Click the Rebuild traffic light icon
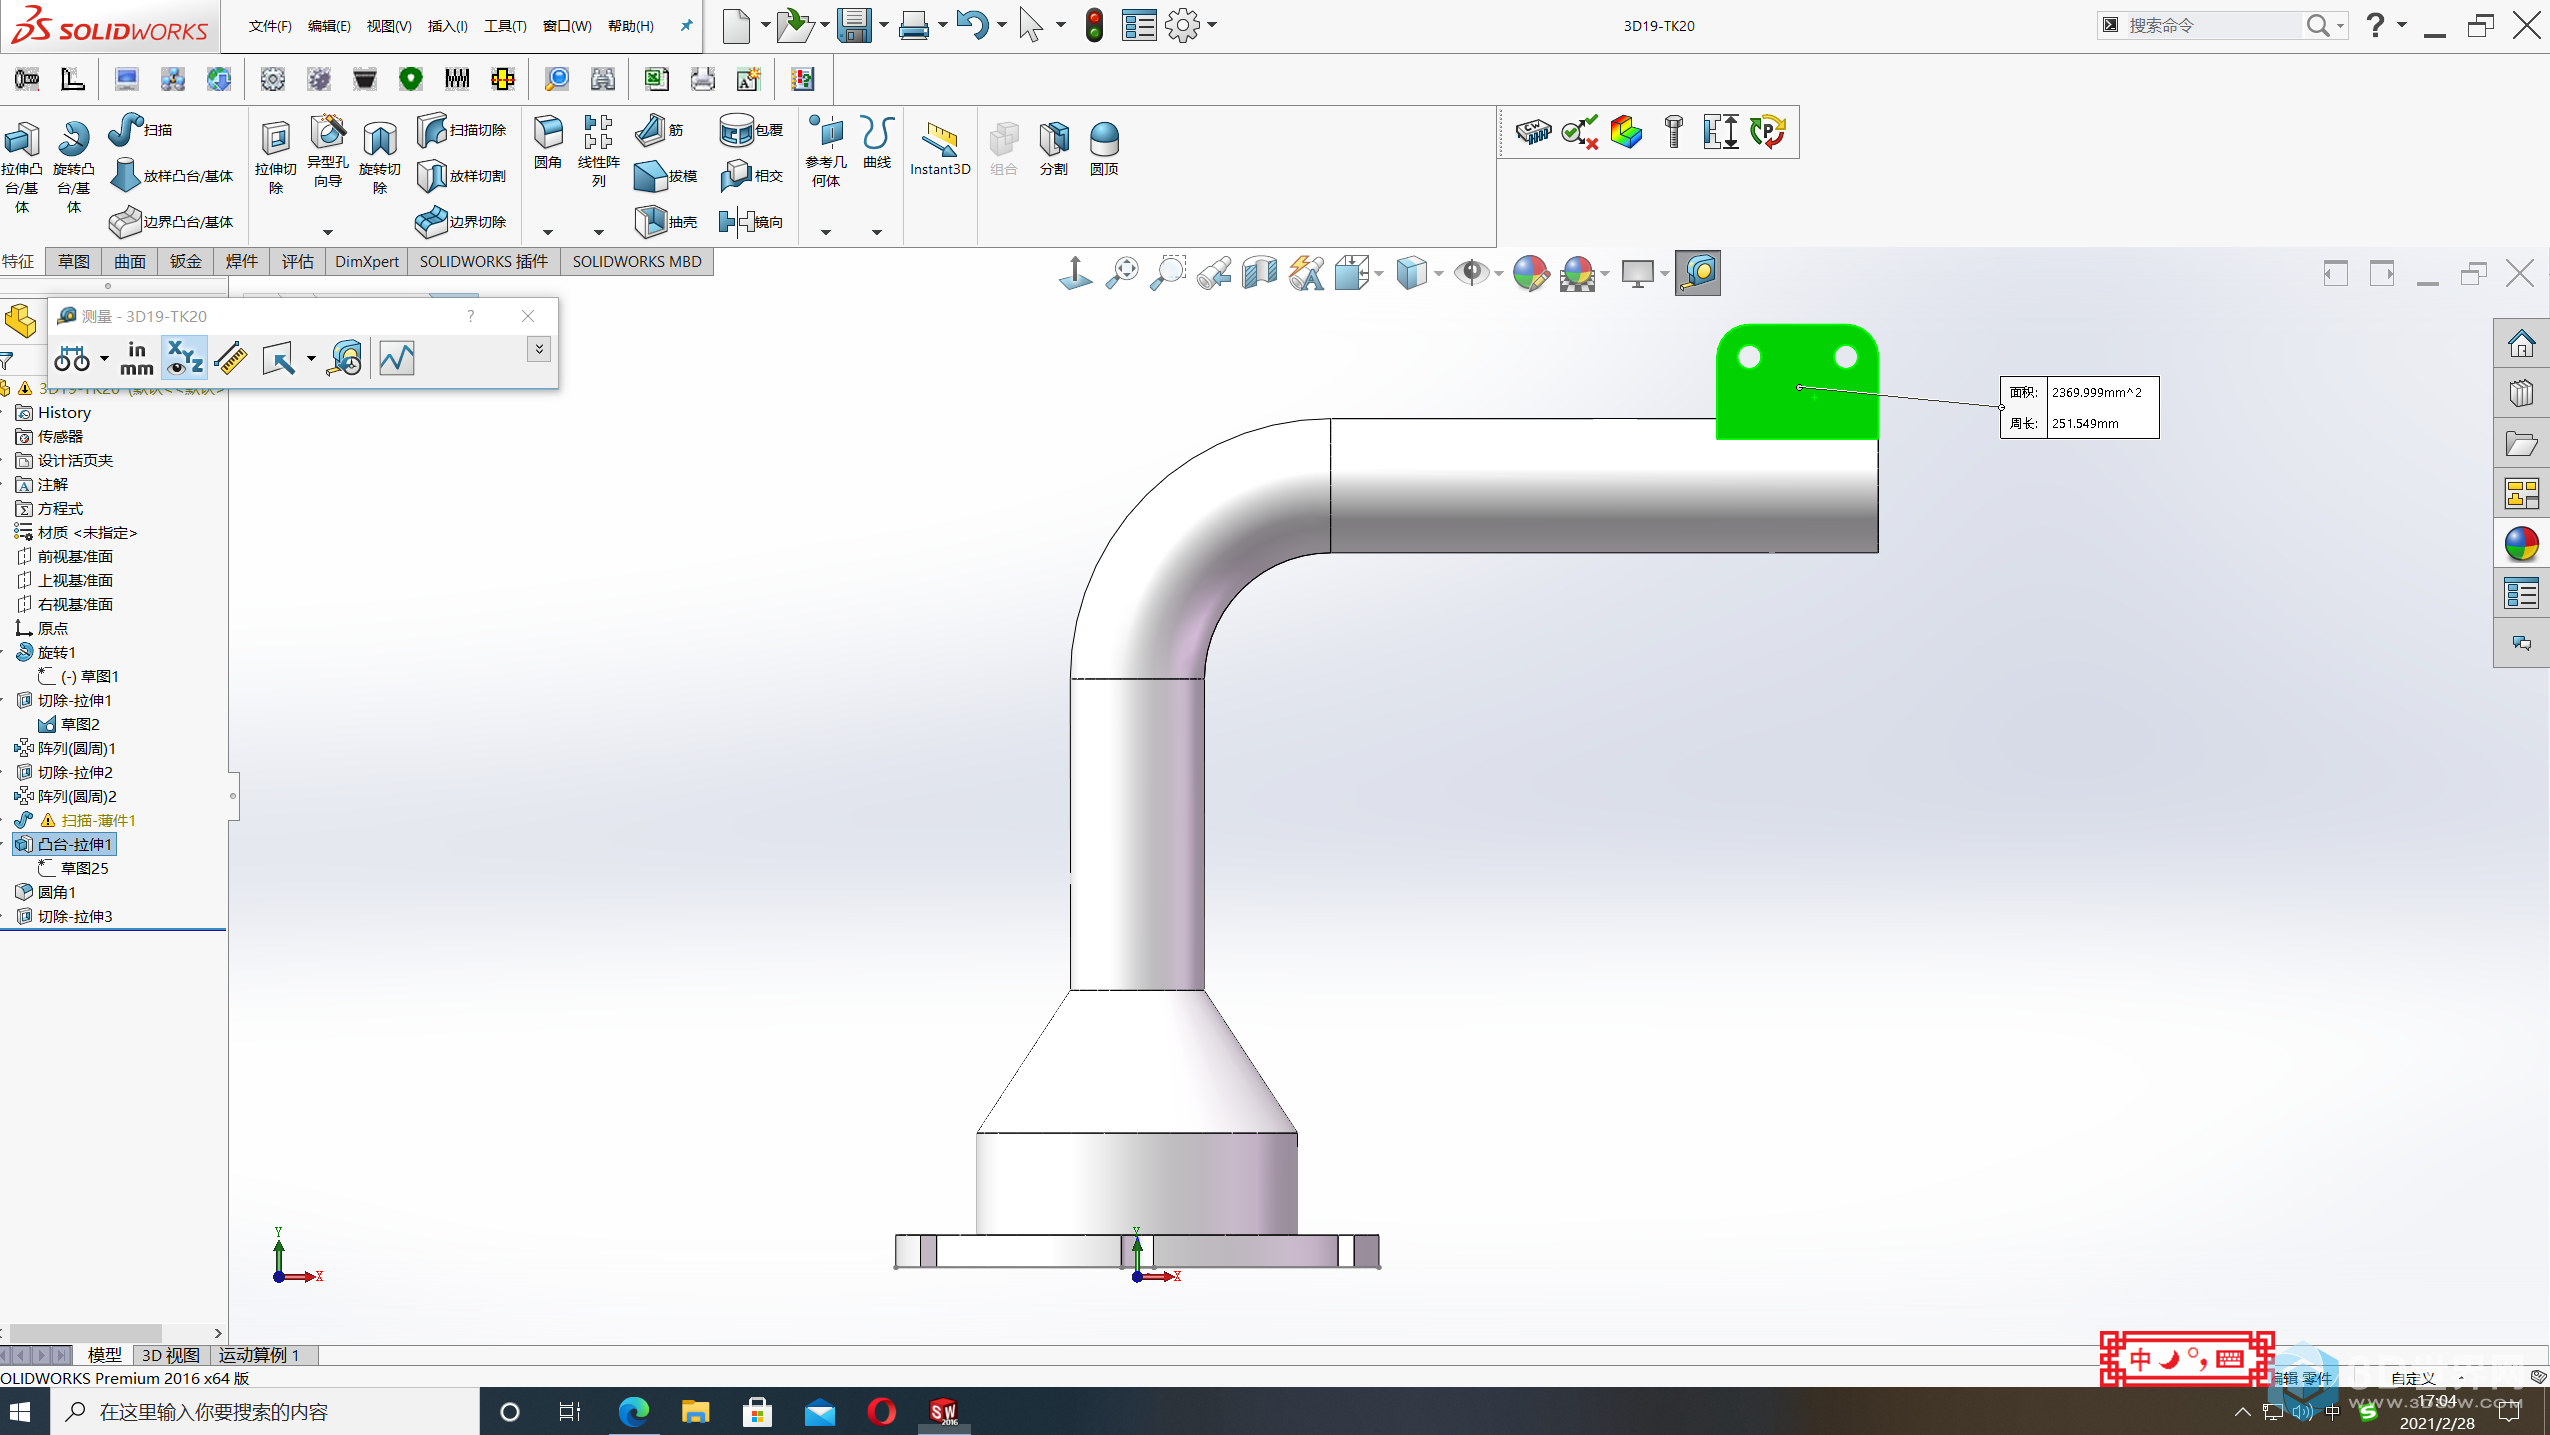Screen dimensions: 2550x1435 click(1095, 25)
